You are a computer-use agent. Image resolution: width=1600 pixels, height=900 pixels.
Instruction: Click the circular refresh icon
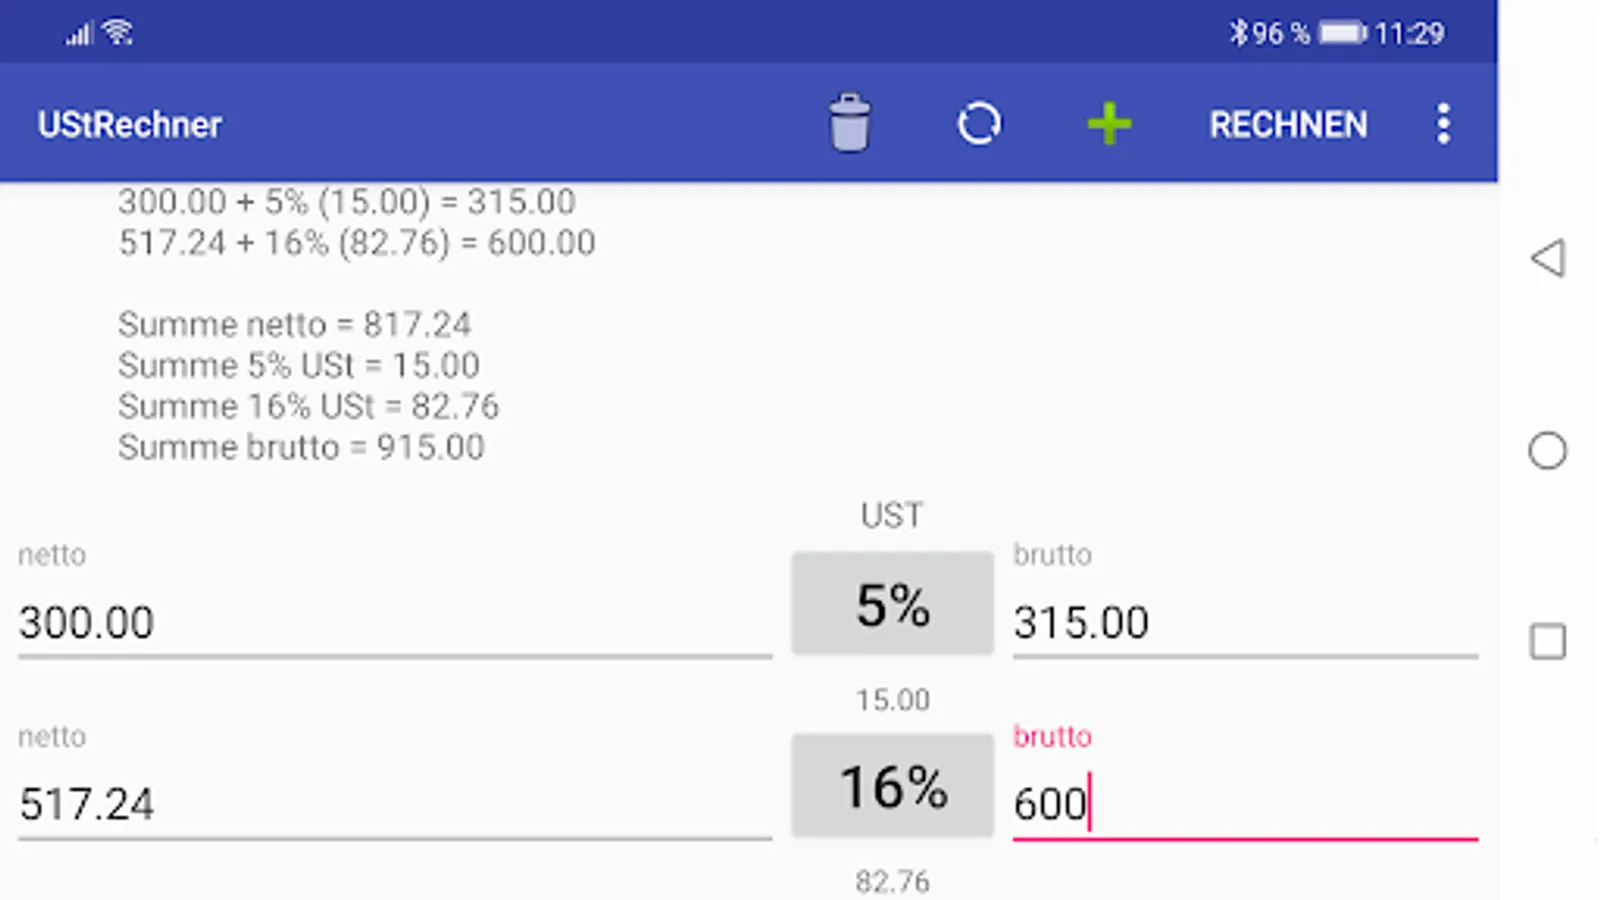point(978,124)
